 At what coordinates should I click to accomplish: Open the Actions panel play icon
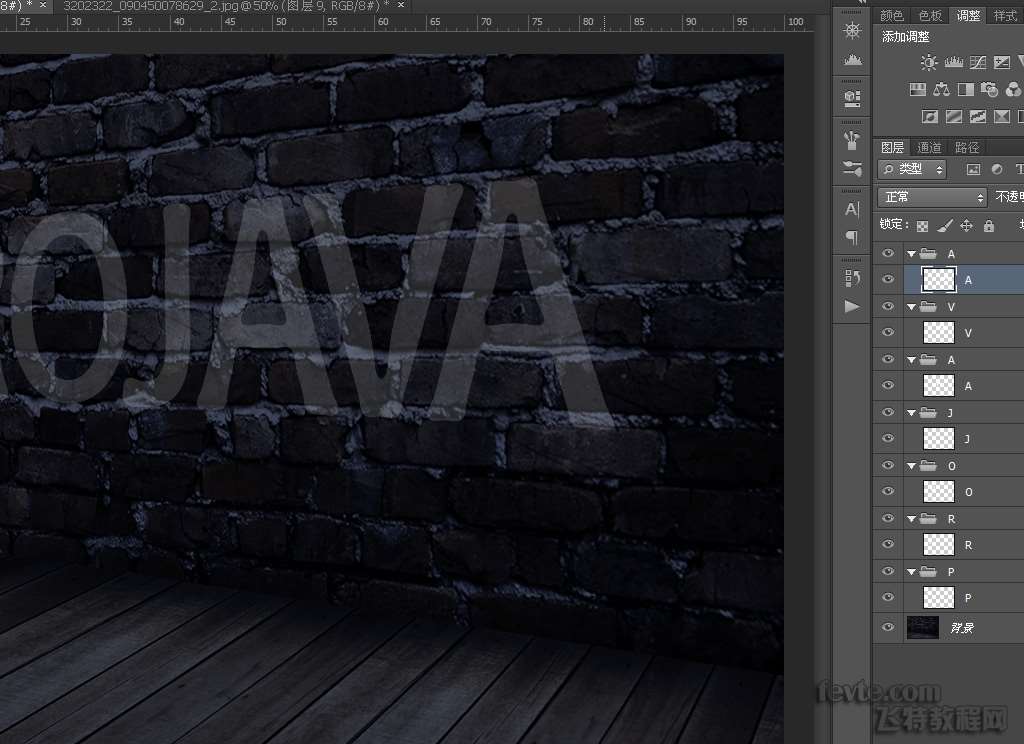pyautogui.click(x=852, y=306)
